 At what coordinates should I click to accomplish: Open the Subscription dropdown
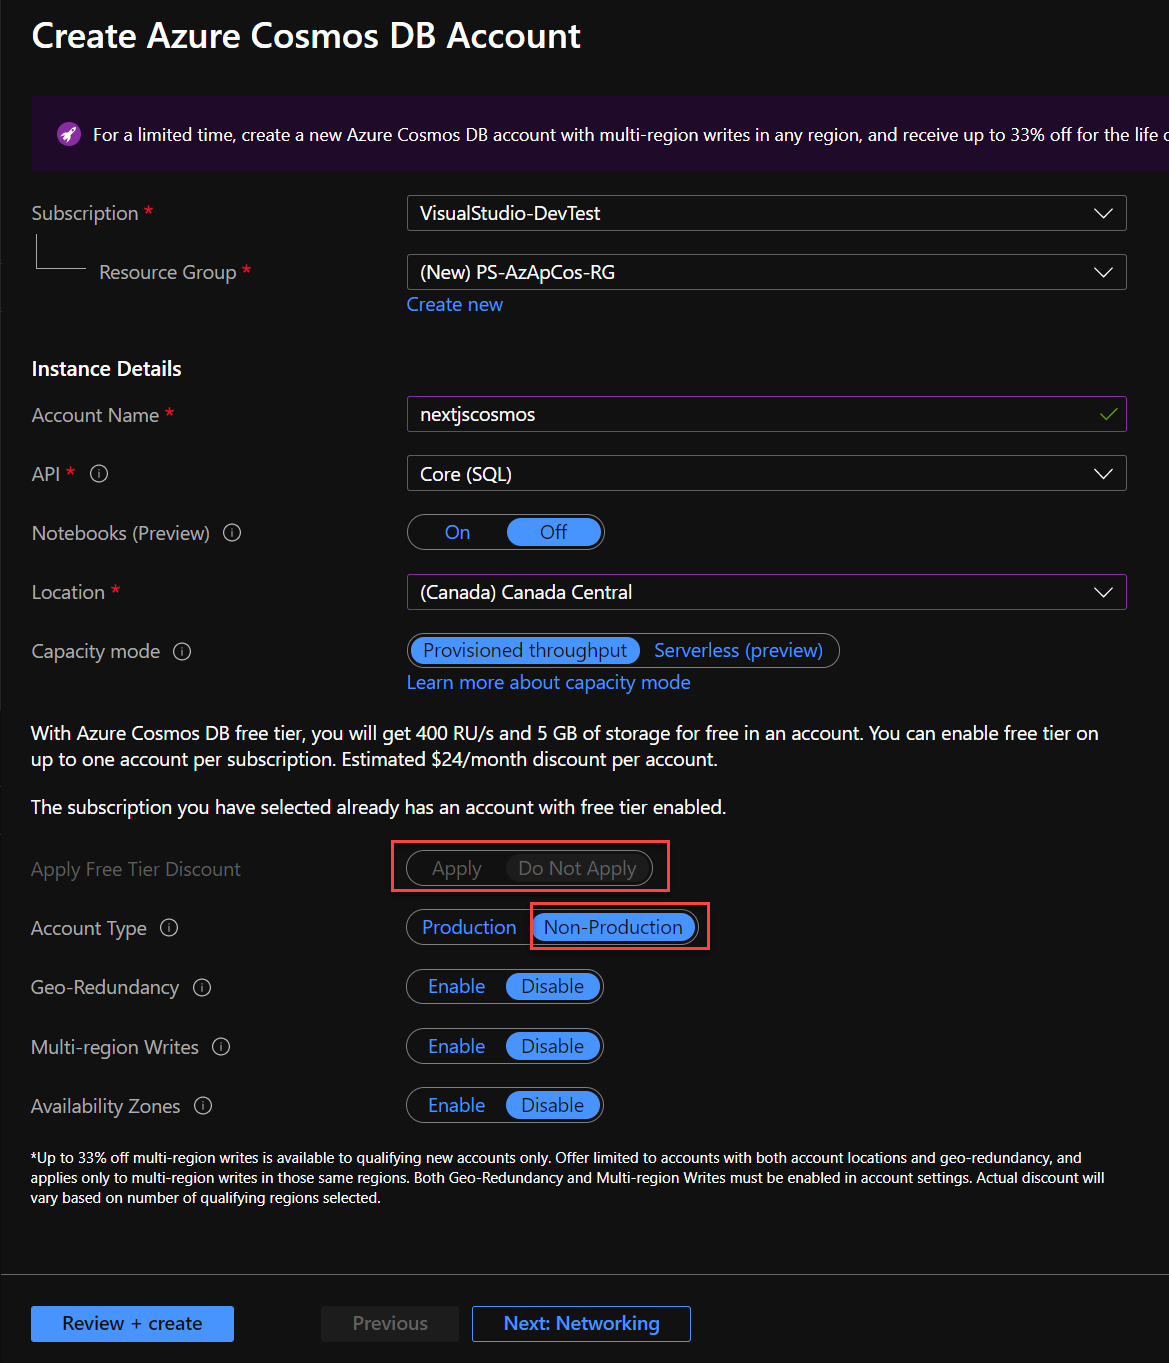766,214
